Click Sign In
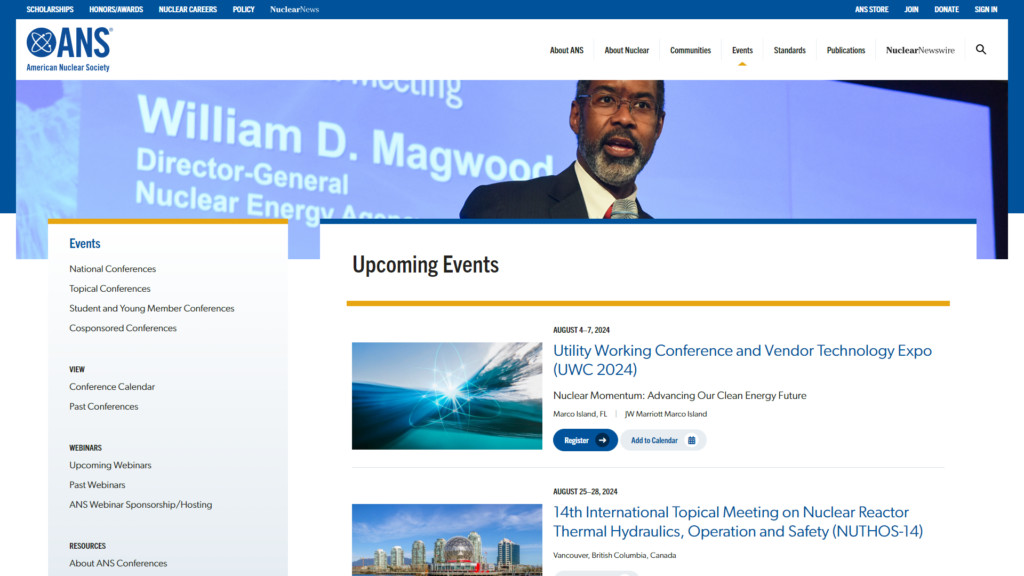 [x=985, y=9]
